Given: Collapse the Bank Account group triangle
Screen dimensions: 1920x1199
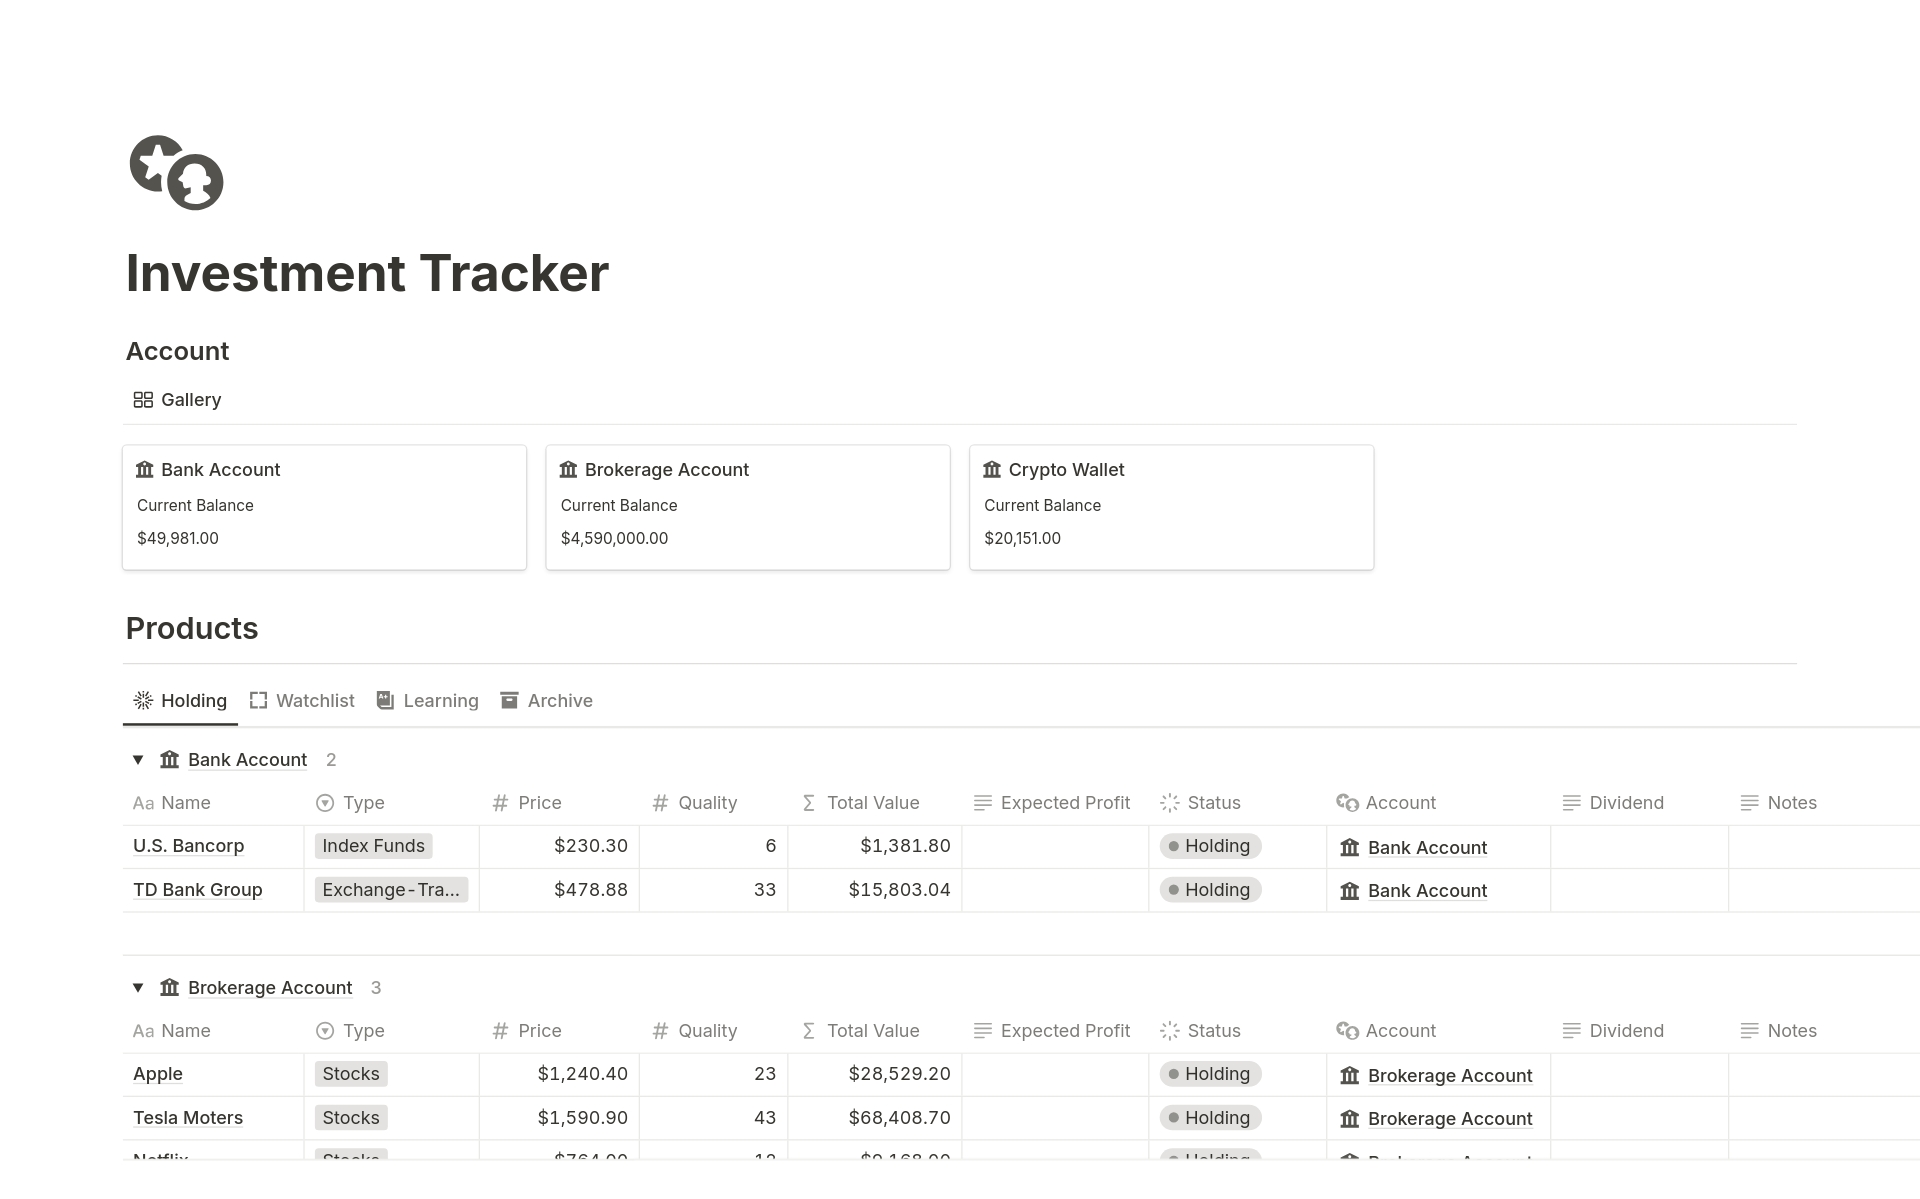Looking at the screenshot, I should click(x=138, y=760).
